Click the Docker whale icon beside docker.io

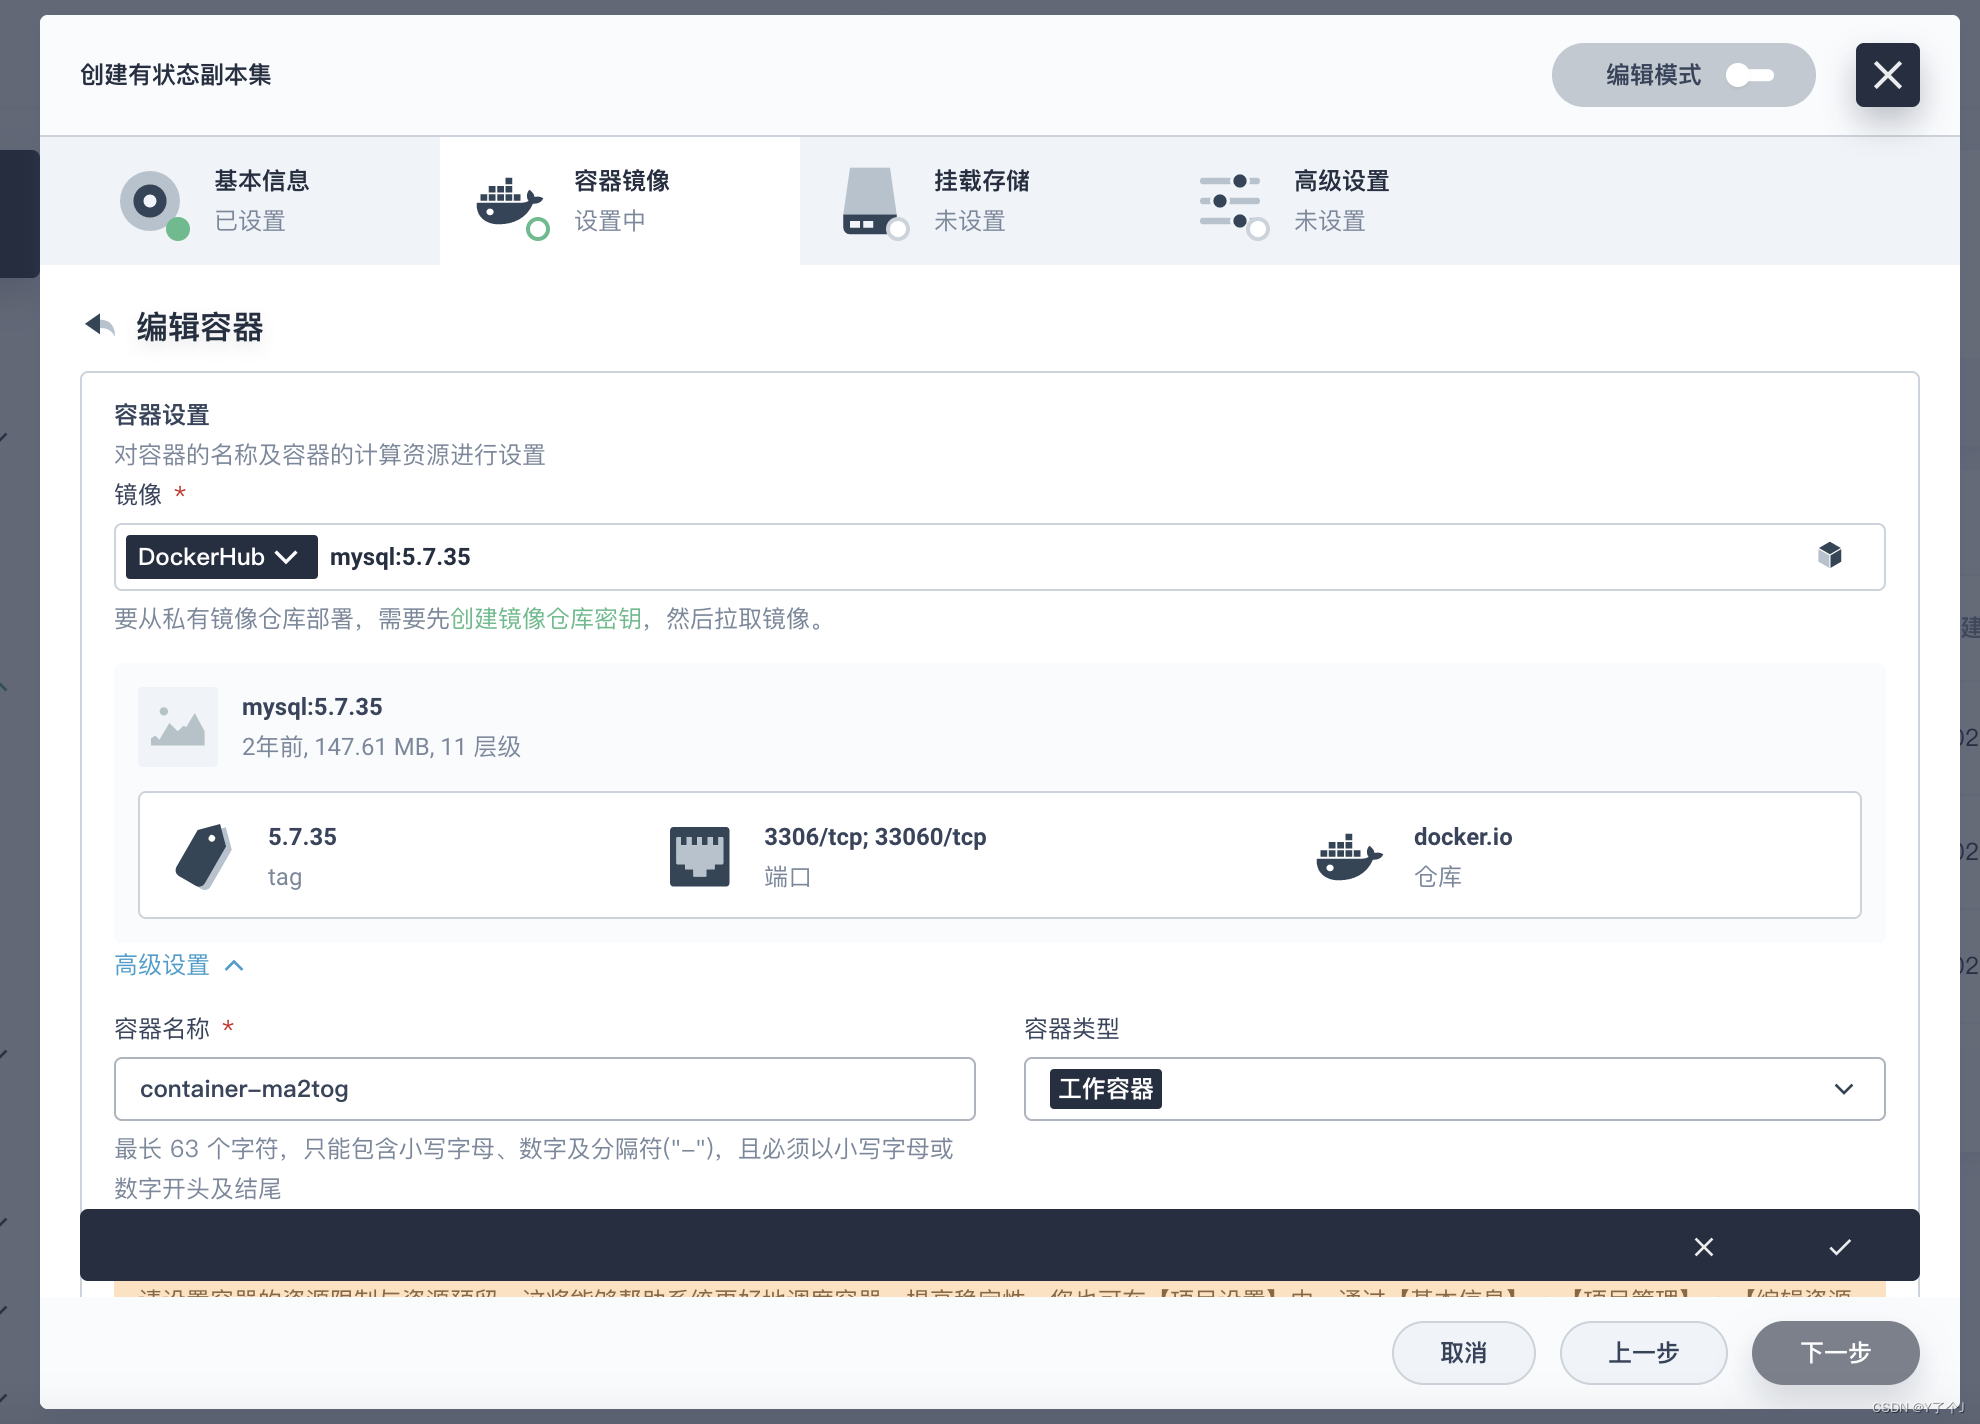pos(1349,856)
